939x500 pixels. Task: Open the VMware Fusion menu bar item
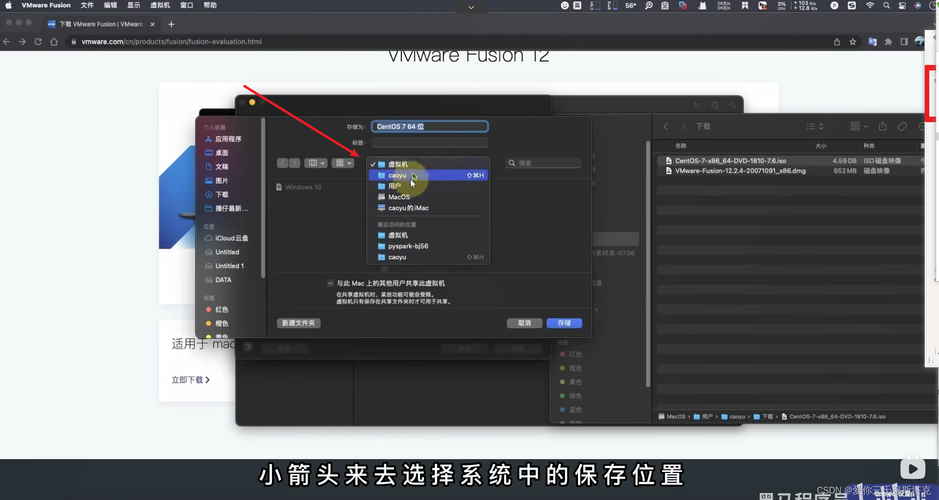(x=46, y=5)
